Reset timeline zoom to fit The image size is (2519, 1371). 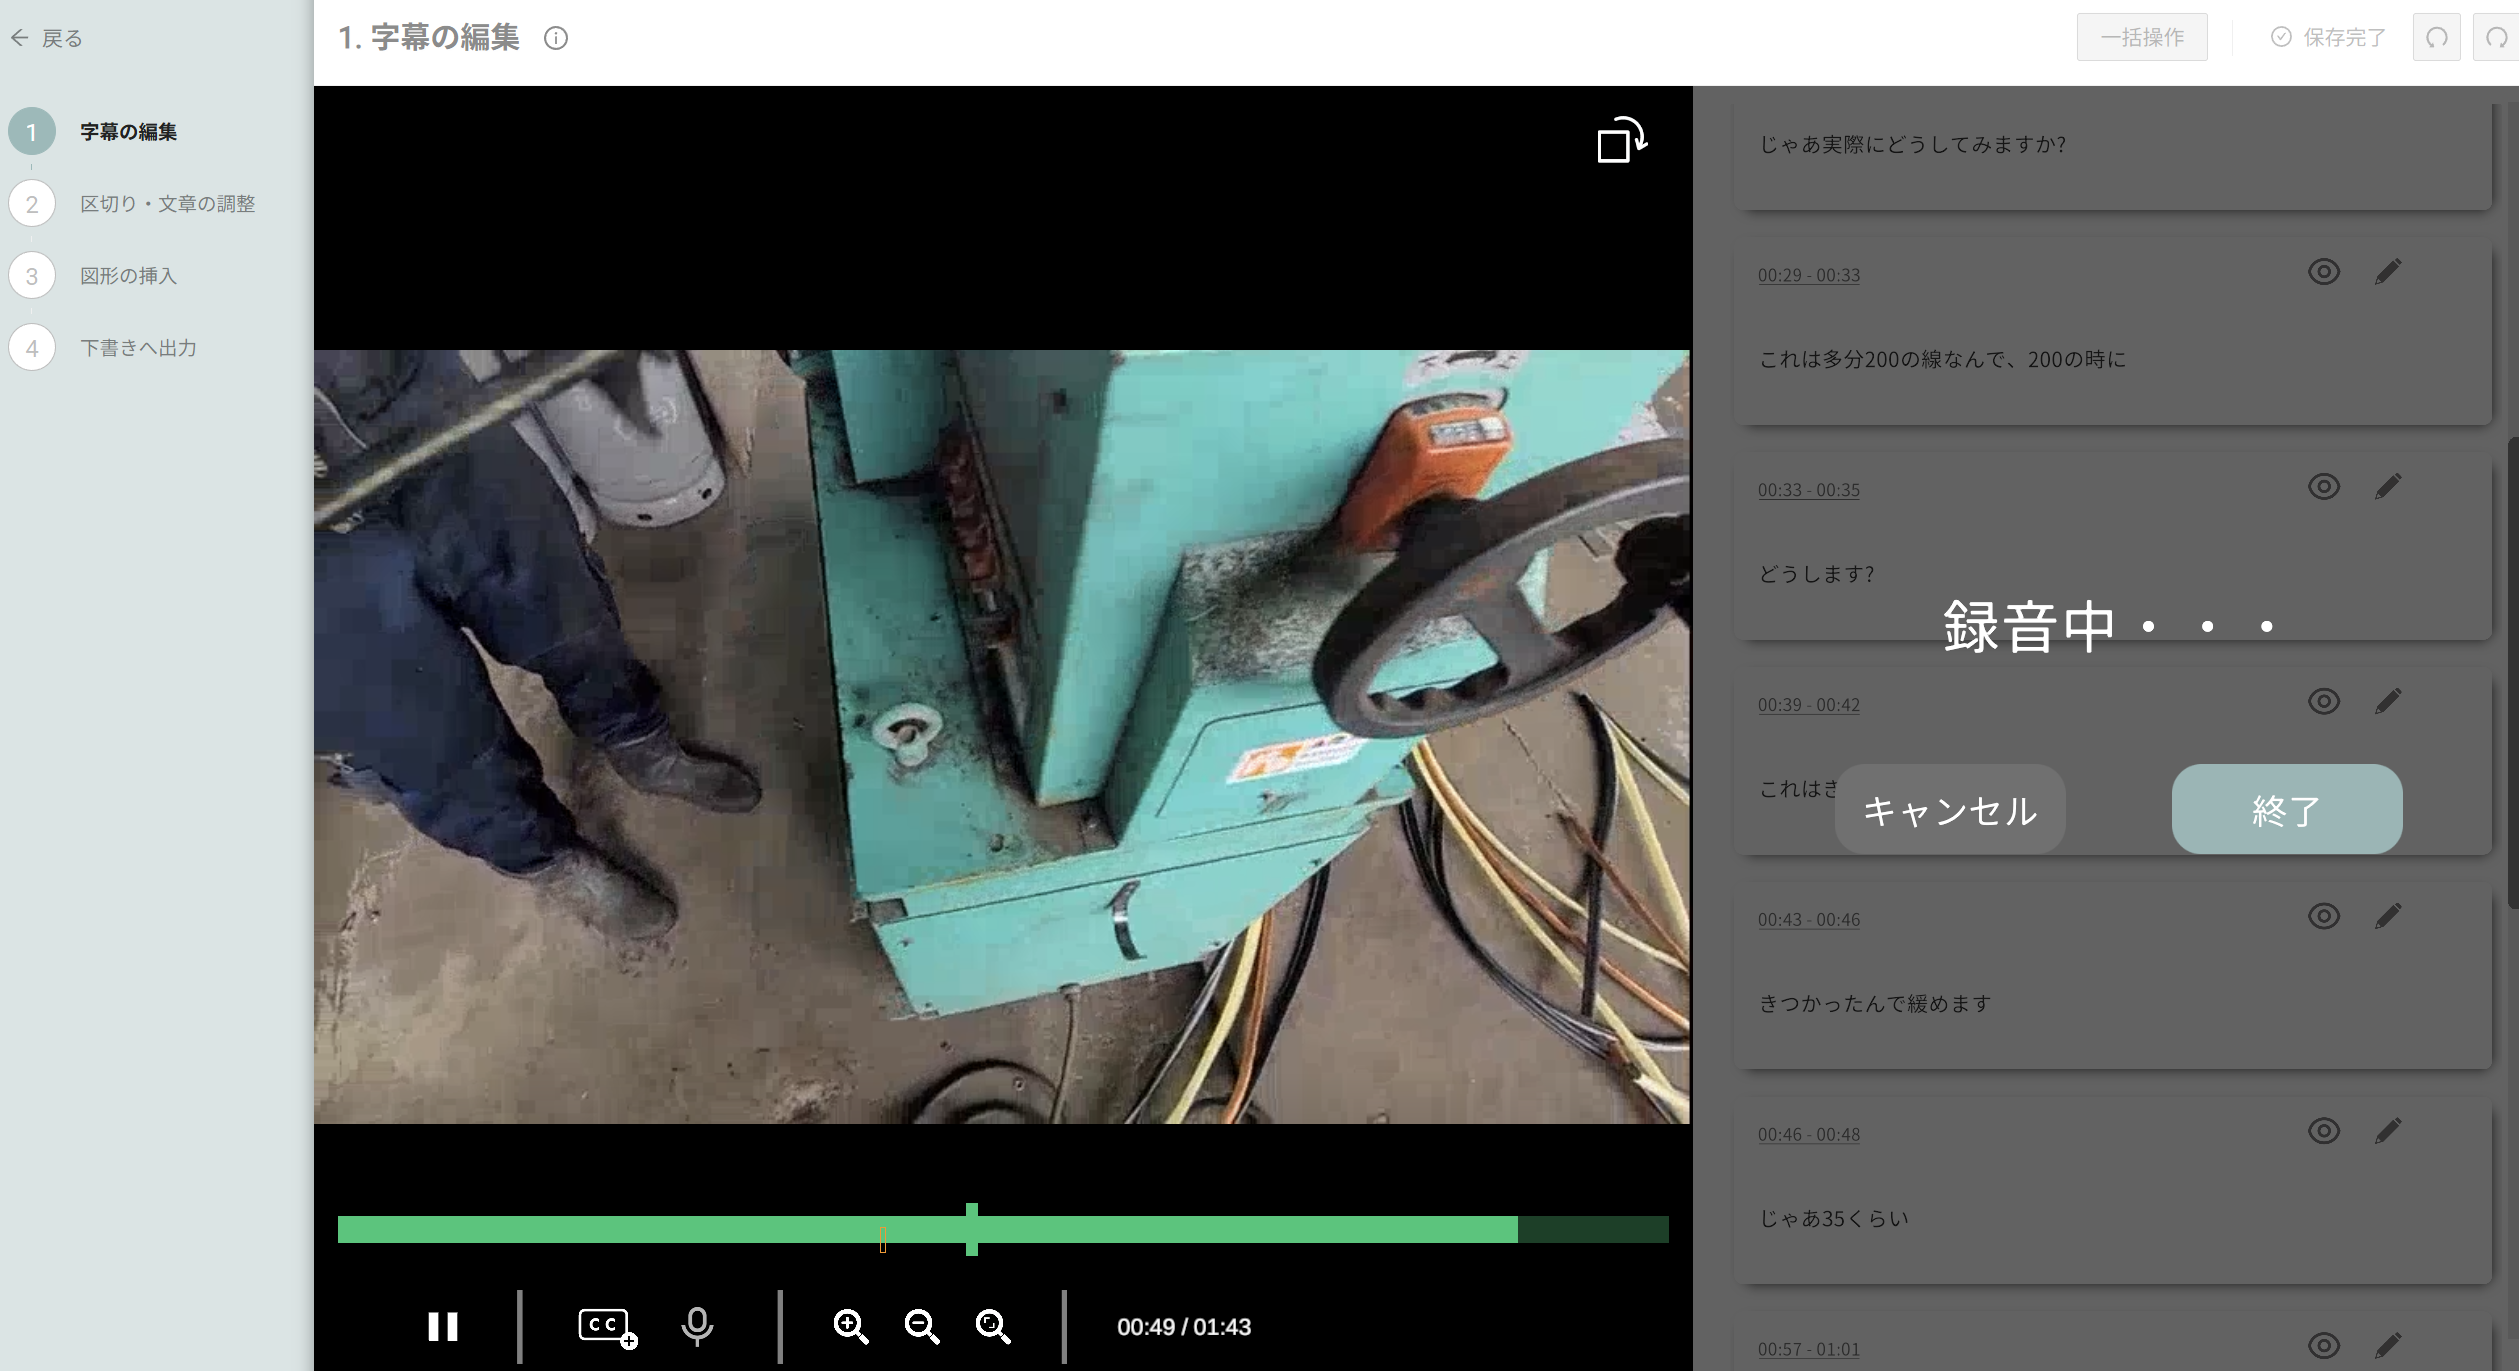pyautogui.click(x=992, y=1326)
